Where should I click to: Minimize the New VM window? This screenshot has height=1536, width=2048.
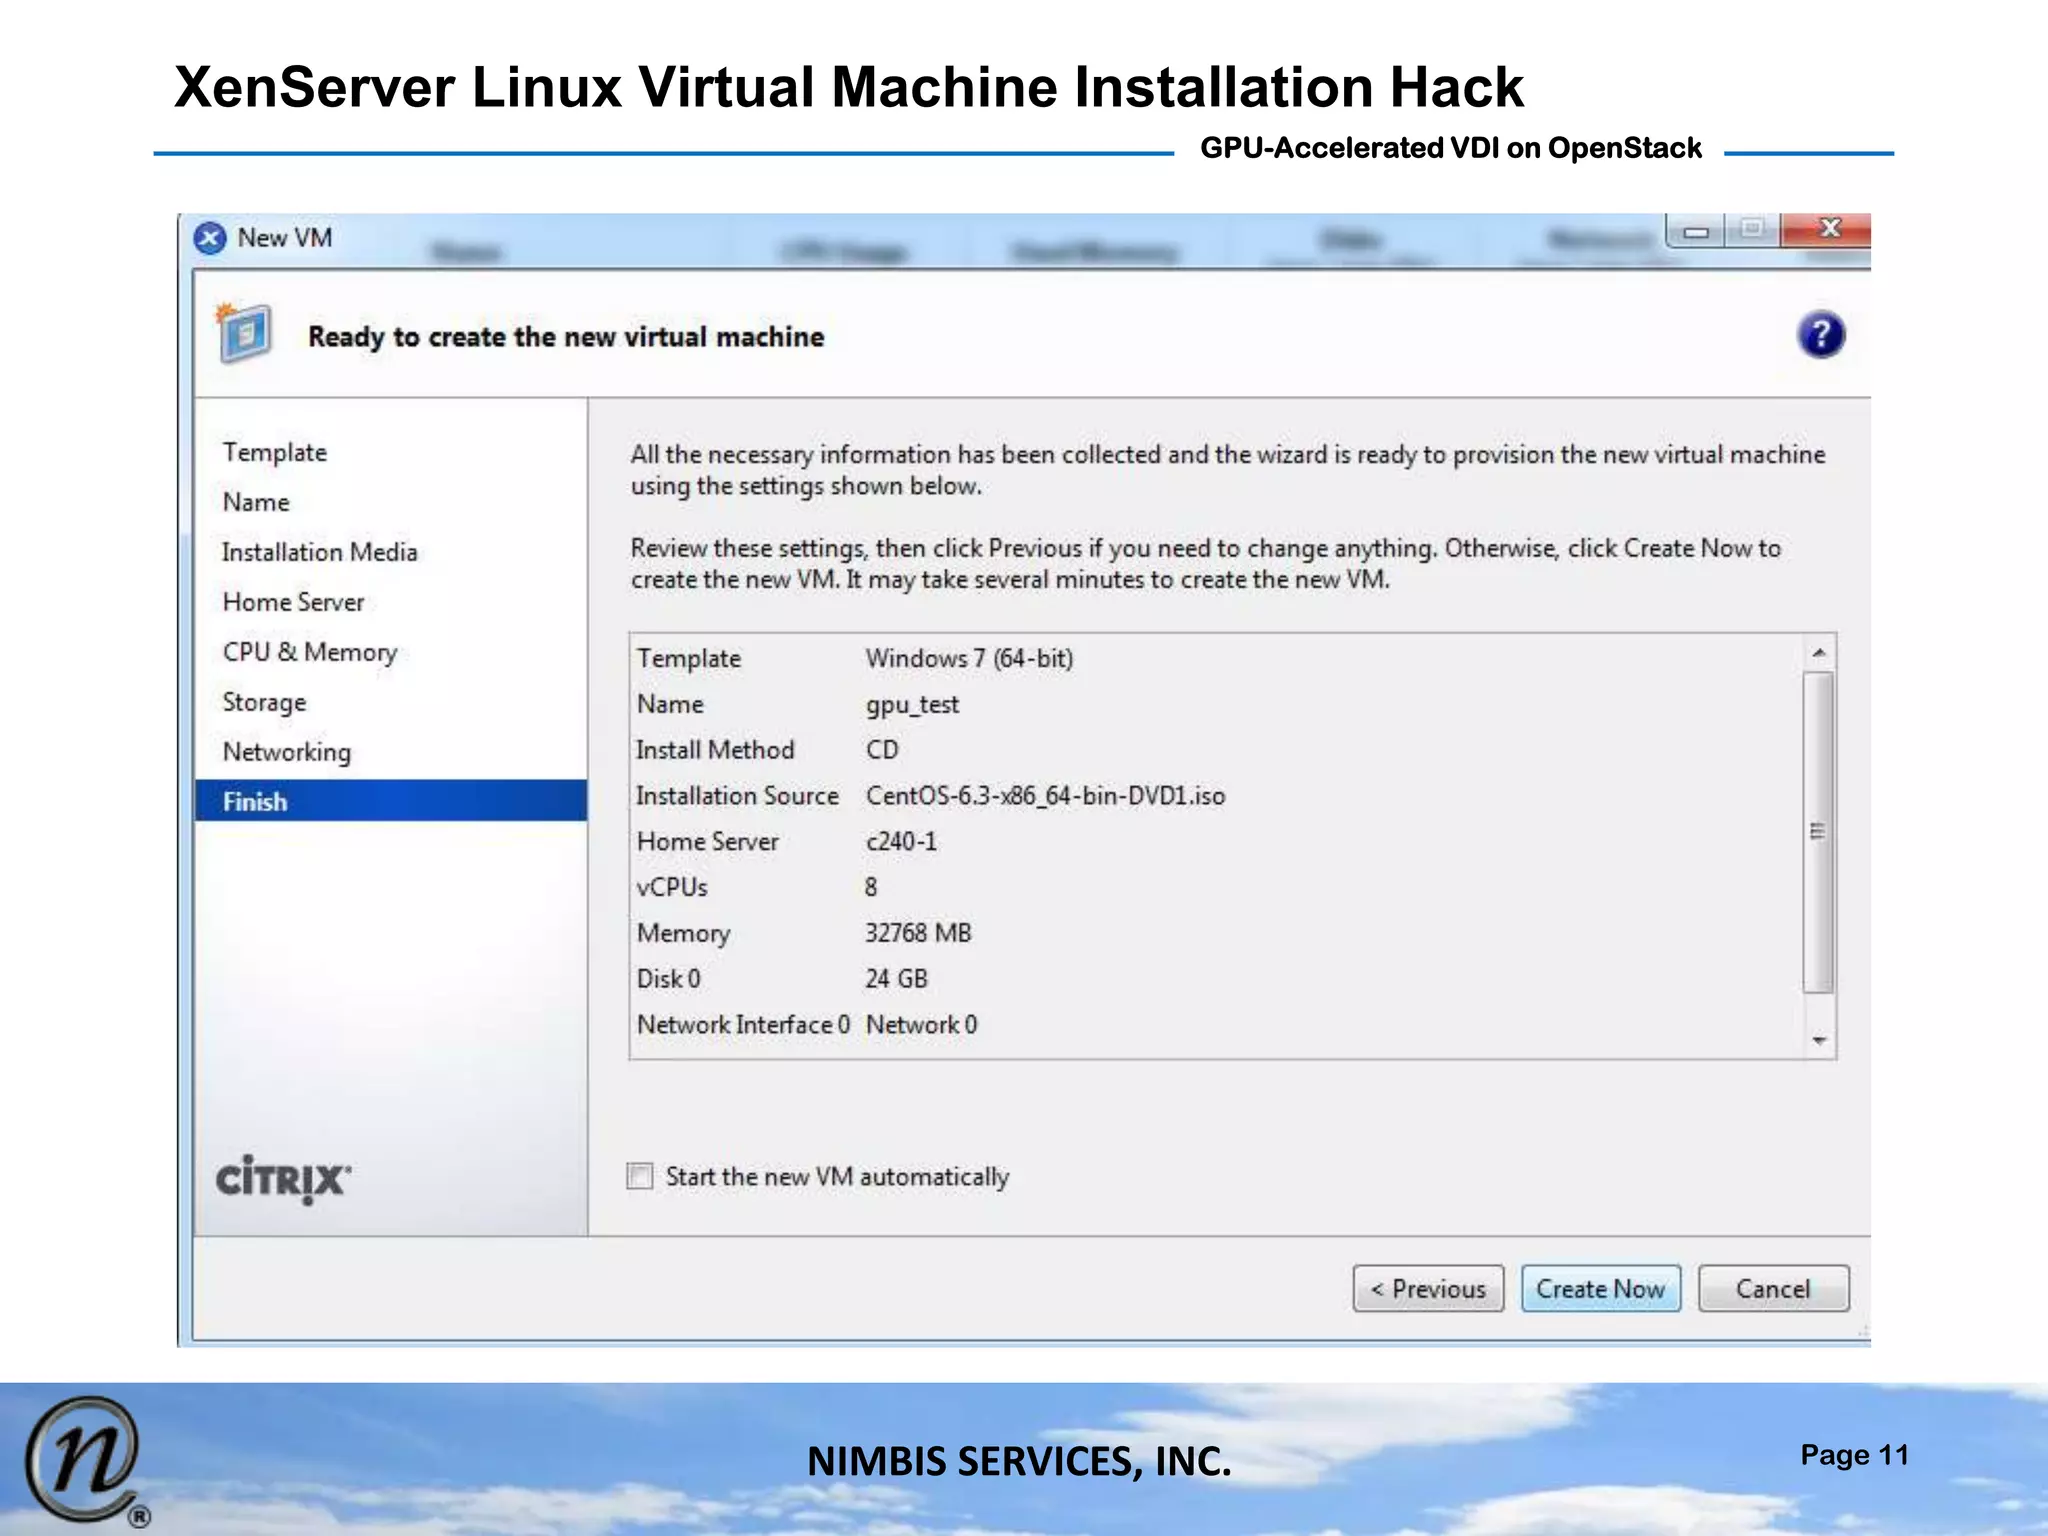pyautogui.click(x=1696, y=231)
